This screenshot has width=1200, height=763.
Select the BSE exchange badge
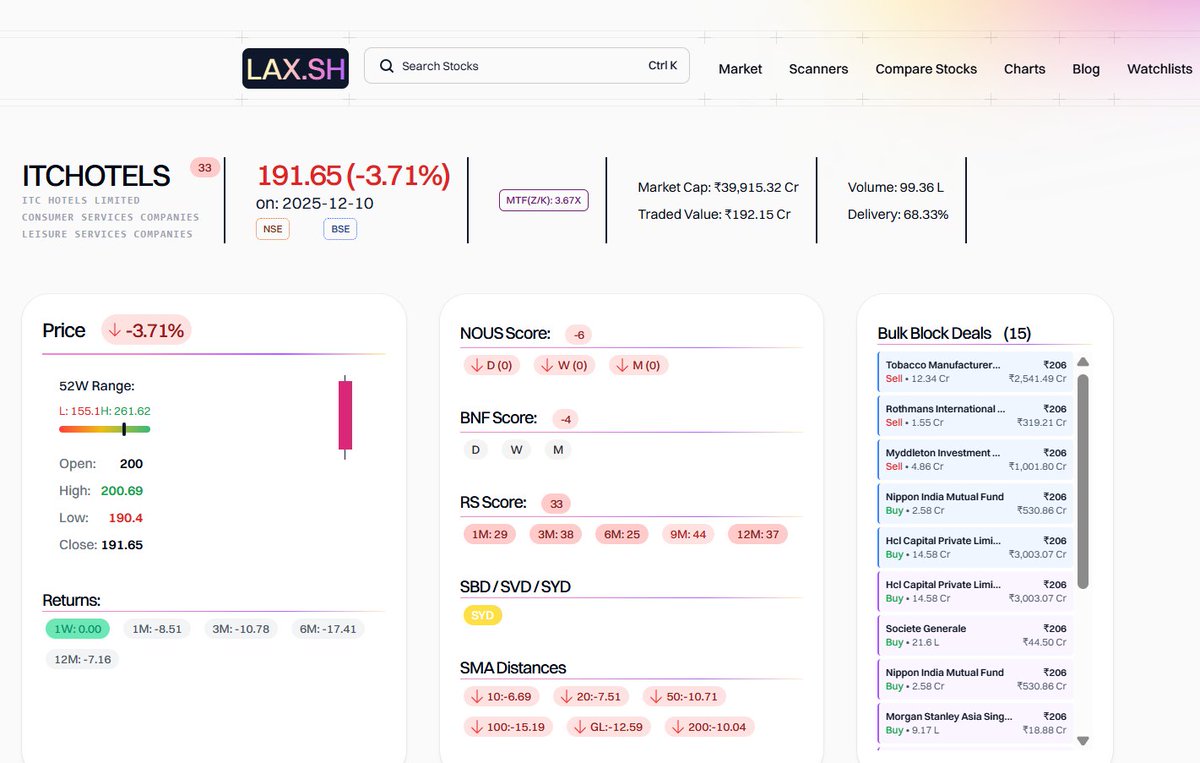click(x=340, y=228)
